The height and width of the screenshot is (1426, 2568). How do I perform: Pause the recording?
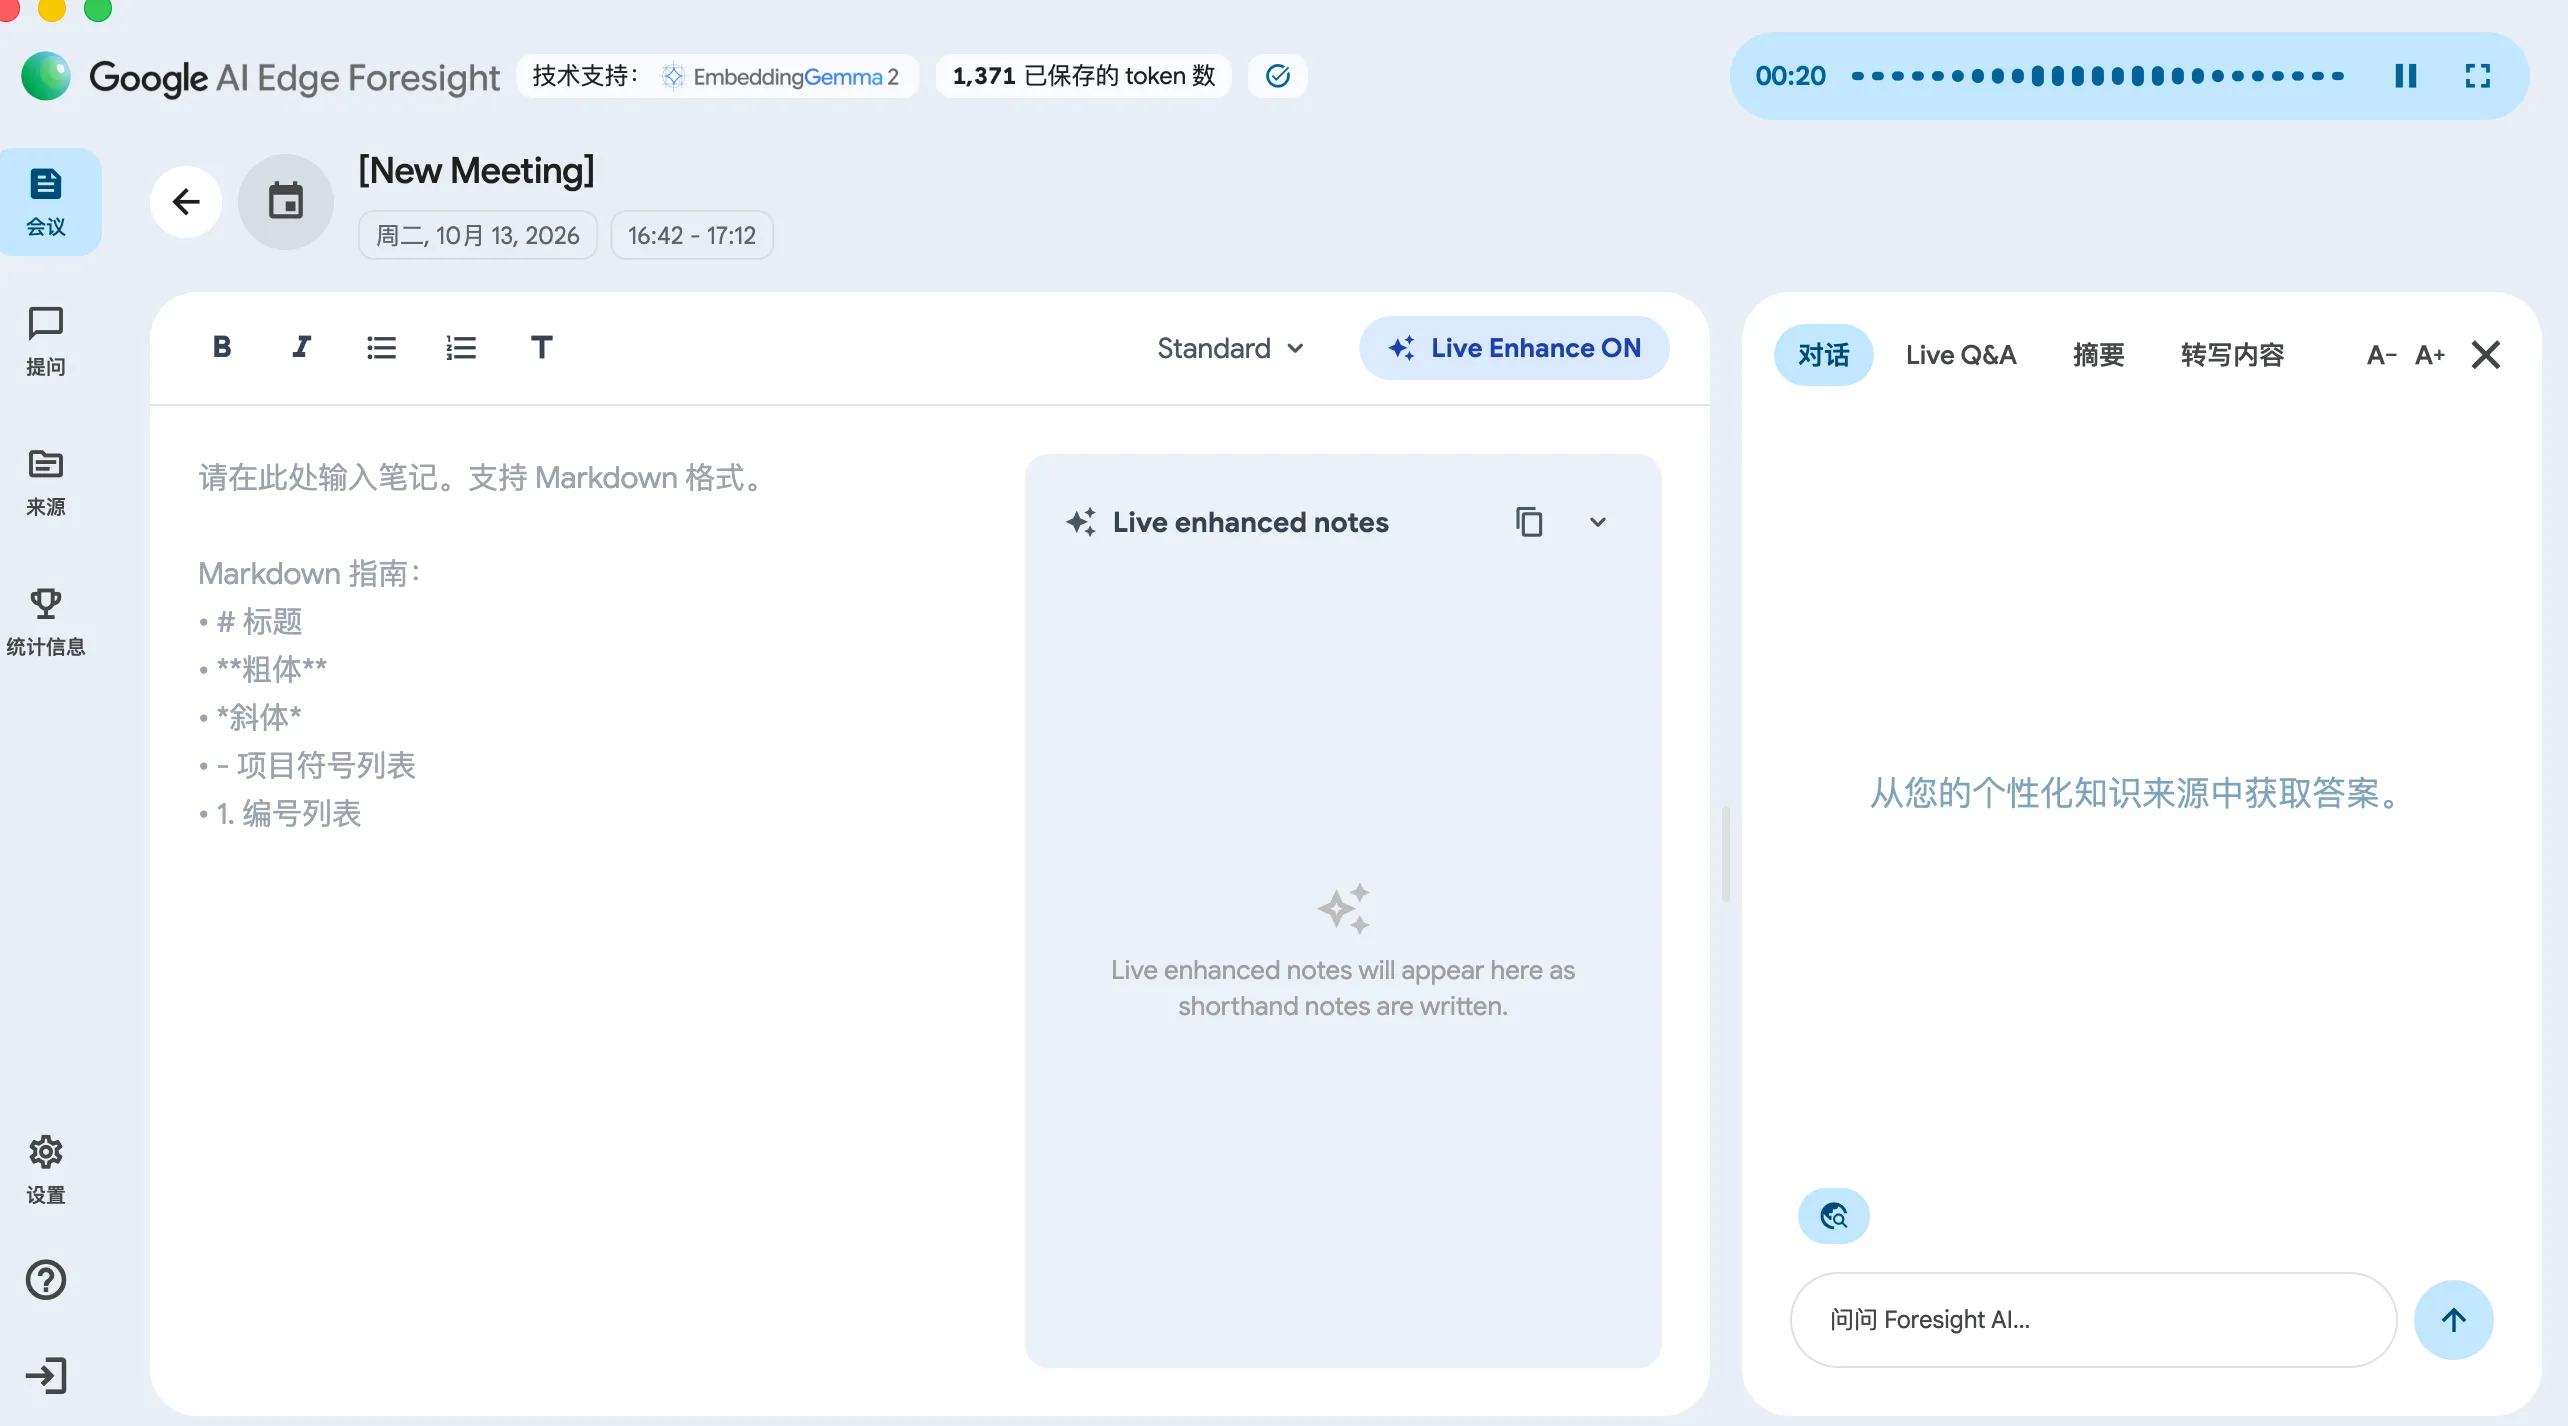tap(2406, 76)
